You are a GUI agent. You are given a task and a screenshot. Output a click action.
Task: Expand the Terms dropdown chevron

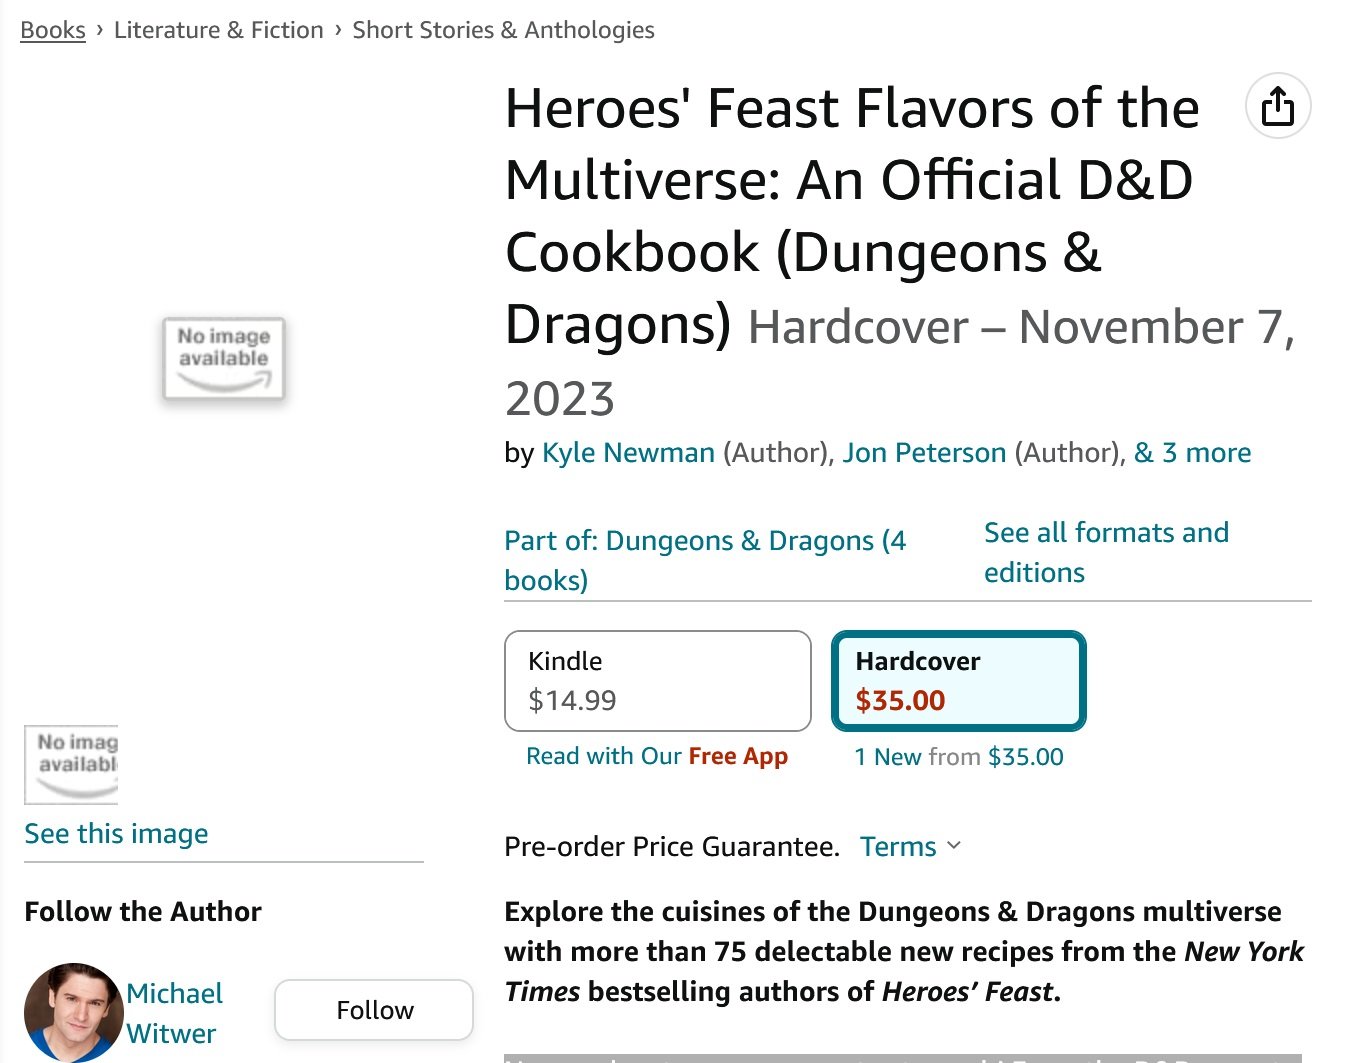pyautogui.click(x=953, y=846)
